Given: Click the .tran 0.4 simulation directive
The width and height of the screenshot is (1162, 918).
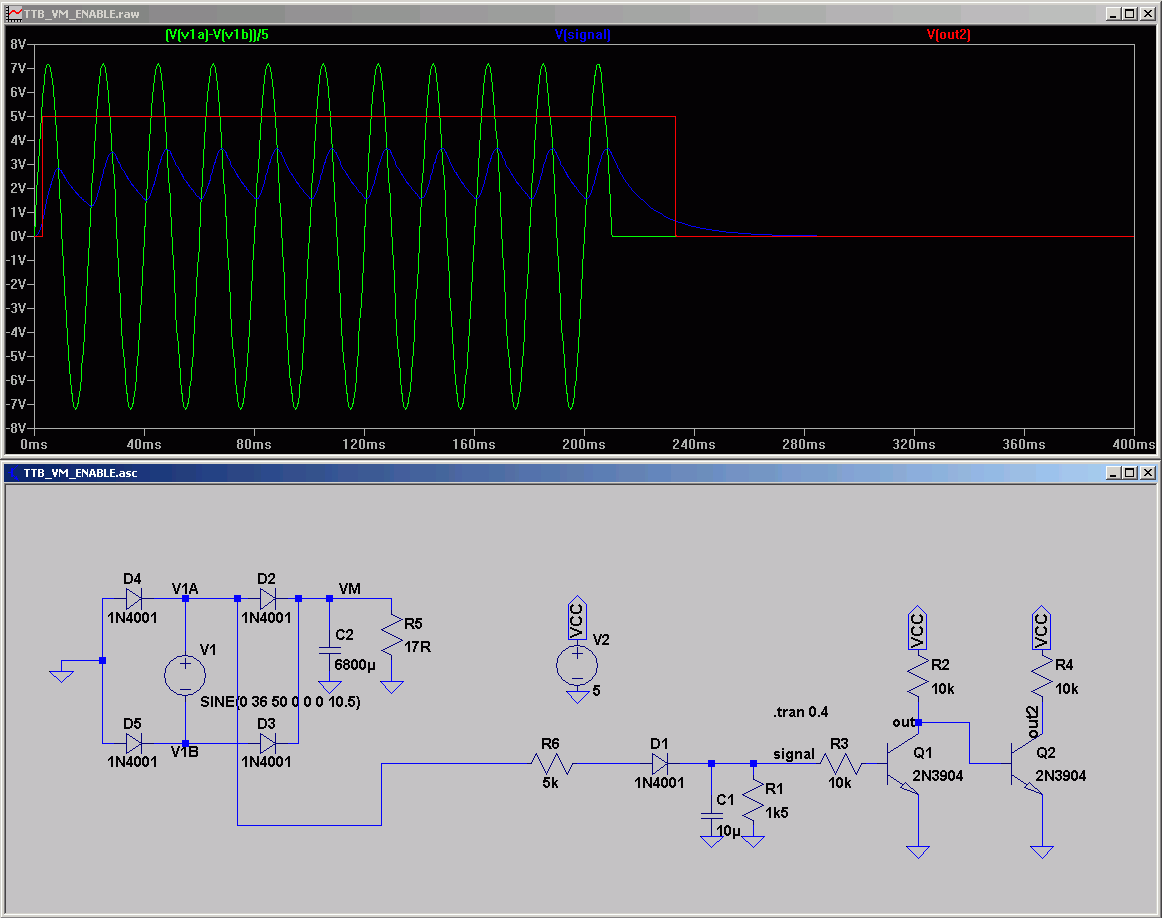Looking at the screenshot, I should pos(800,712).
